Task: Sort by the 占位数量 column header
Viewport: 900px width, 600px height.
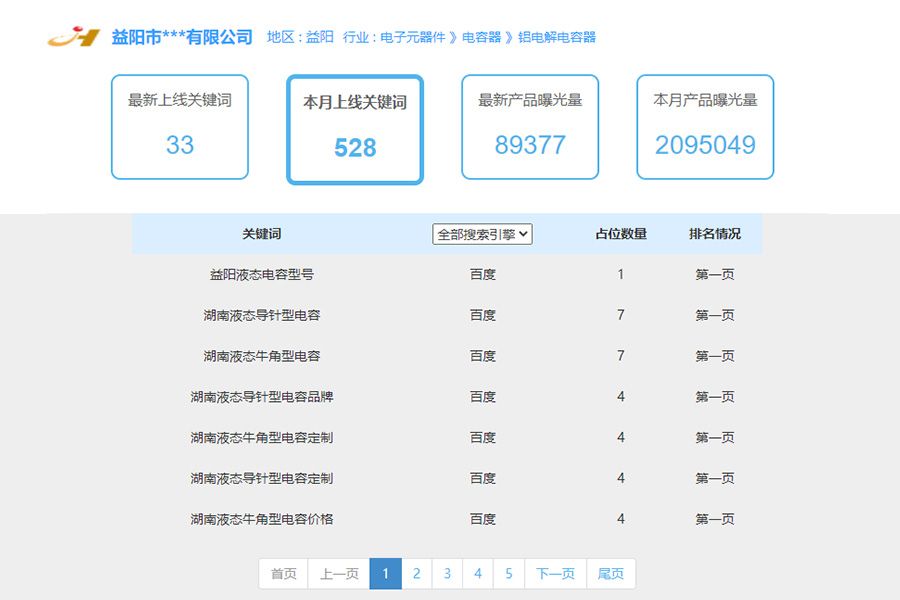Action: coord(620,233)
